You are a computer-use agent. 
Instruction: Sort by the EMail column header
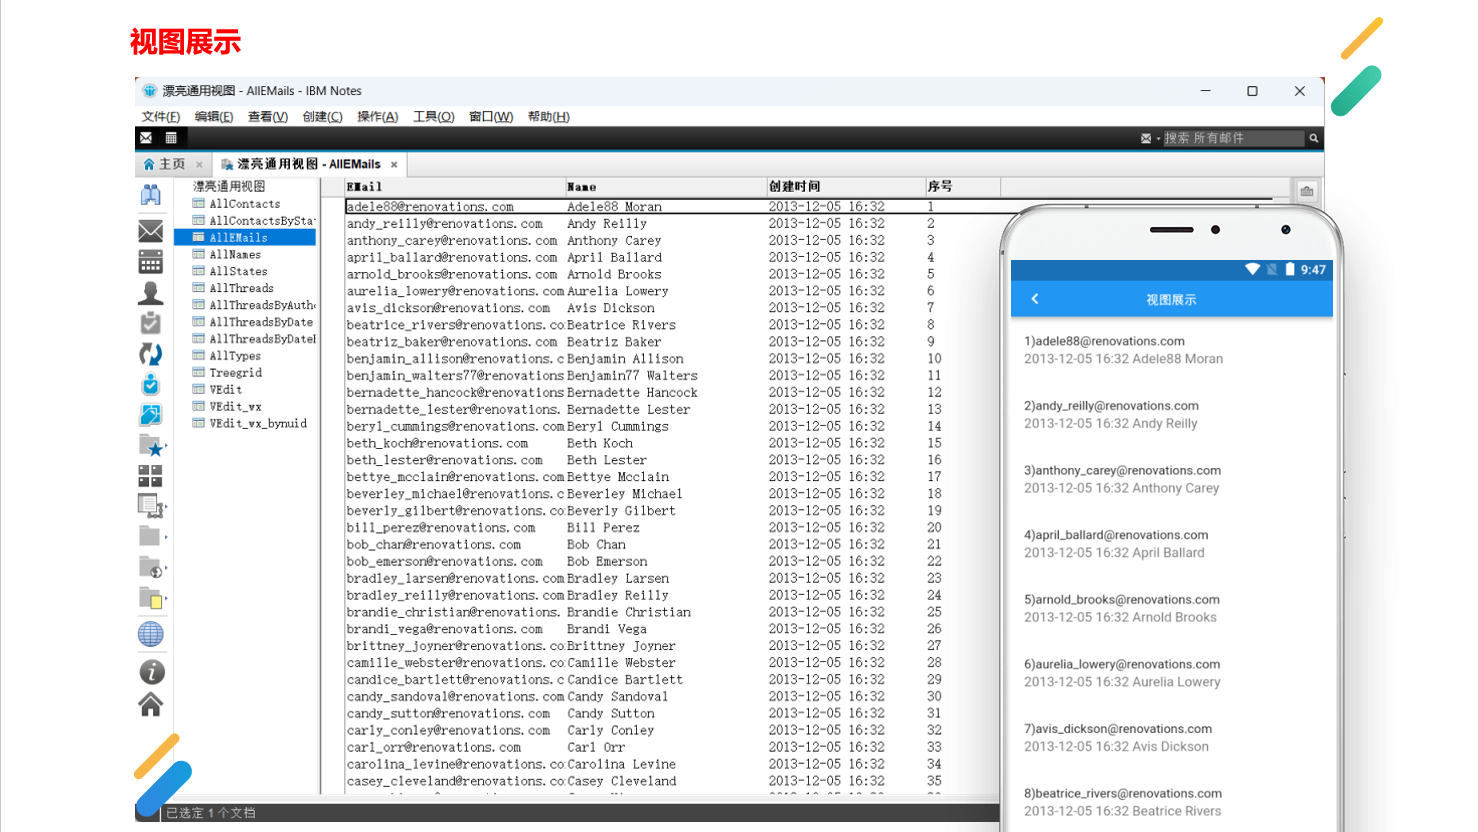coord(455,187)
